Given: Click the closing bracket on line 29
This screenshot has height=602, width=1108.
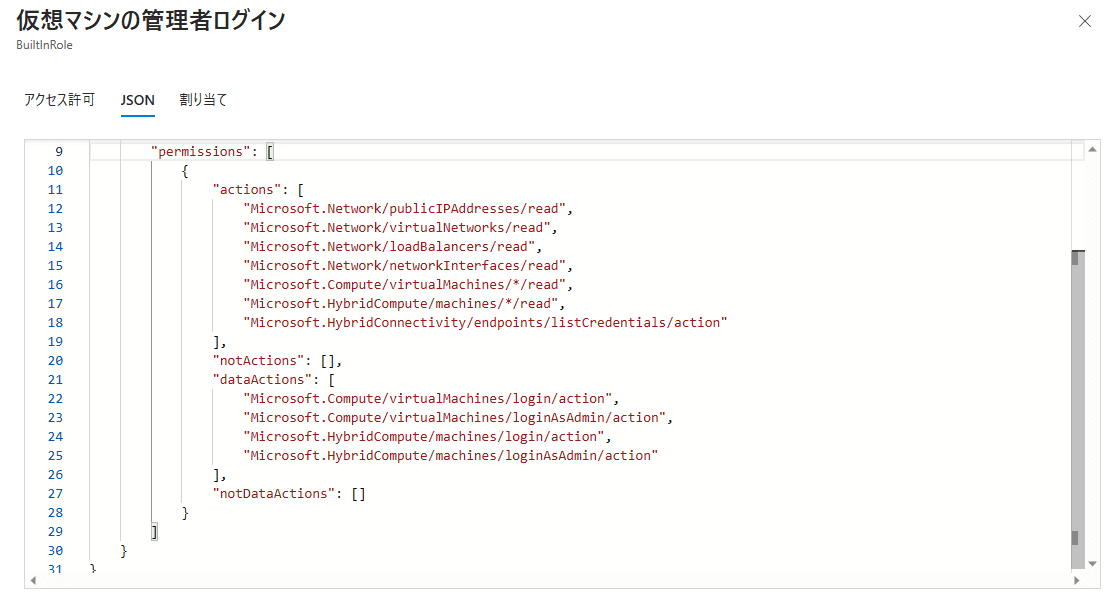Looking at the screenshot, I should 154,532.
